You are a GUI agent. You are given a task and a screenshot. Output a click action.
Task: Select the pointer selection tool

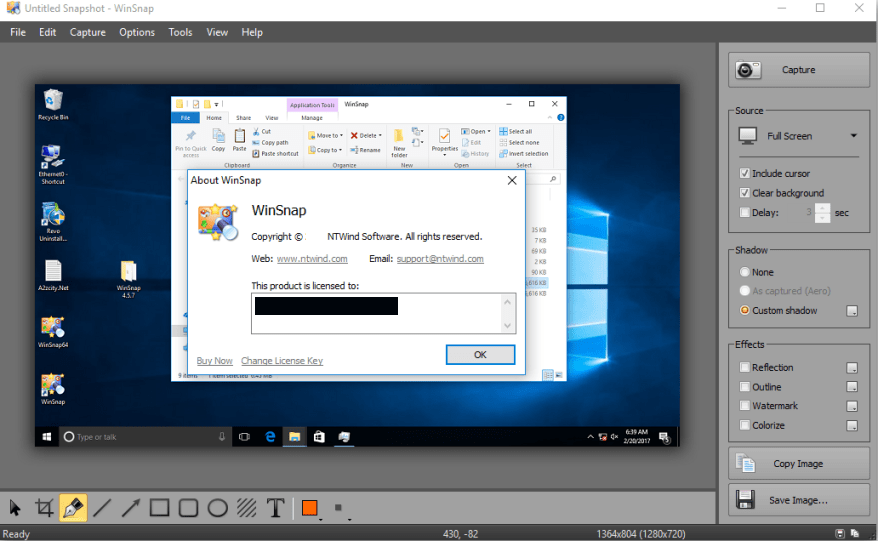pyautogui.click(x=15, y=508)
